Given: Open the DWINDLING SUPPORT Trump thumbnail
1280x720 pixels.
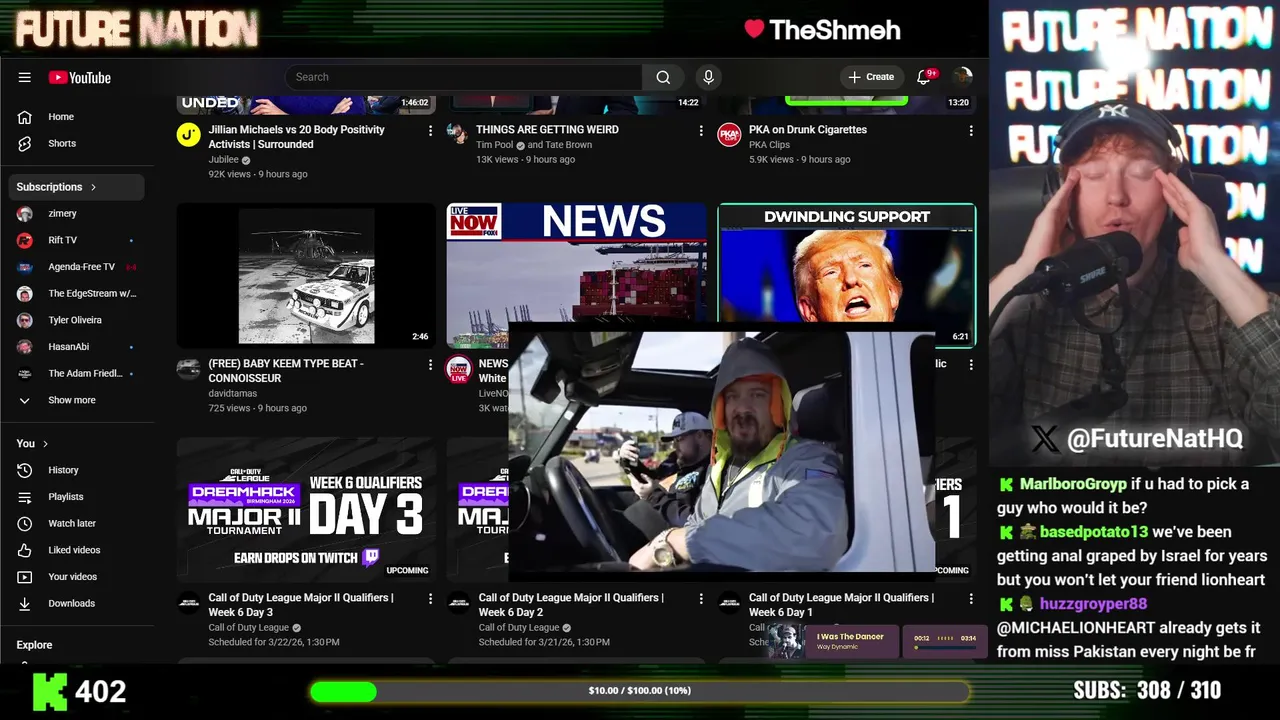Looking at the screenshot, I should click(846, 264).
